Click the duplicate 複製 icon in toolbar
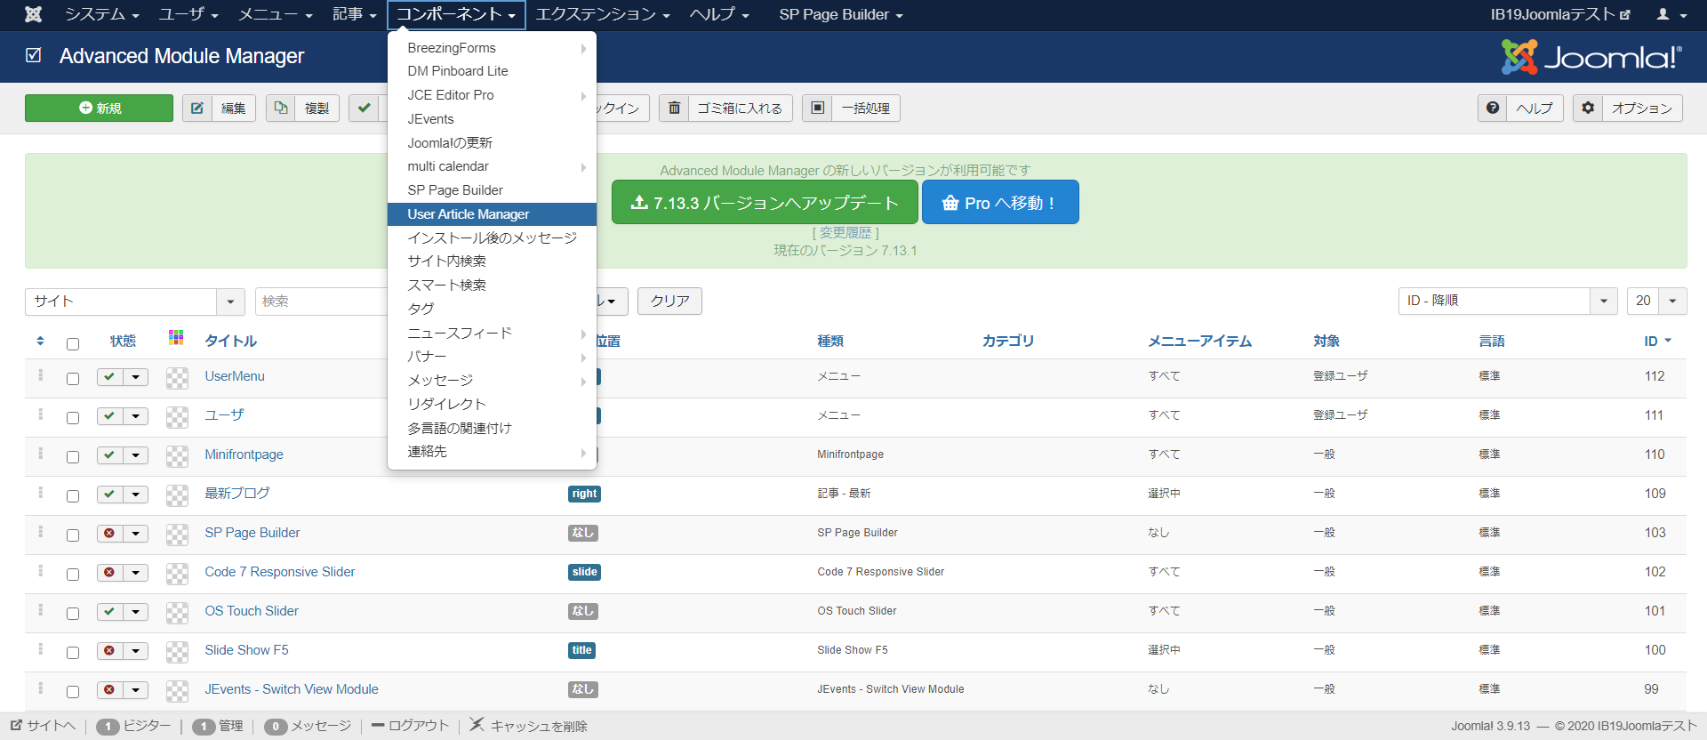 pos(281,108)
